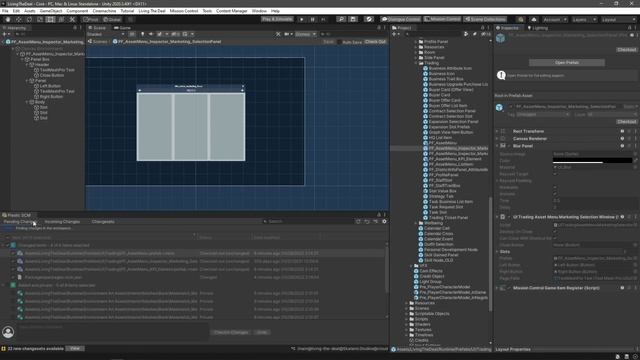Viewport: 640px width, 360px height.
Task: Toggle the active checkbox beside prefab name
Action: coord(510,107)
